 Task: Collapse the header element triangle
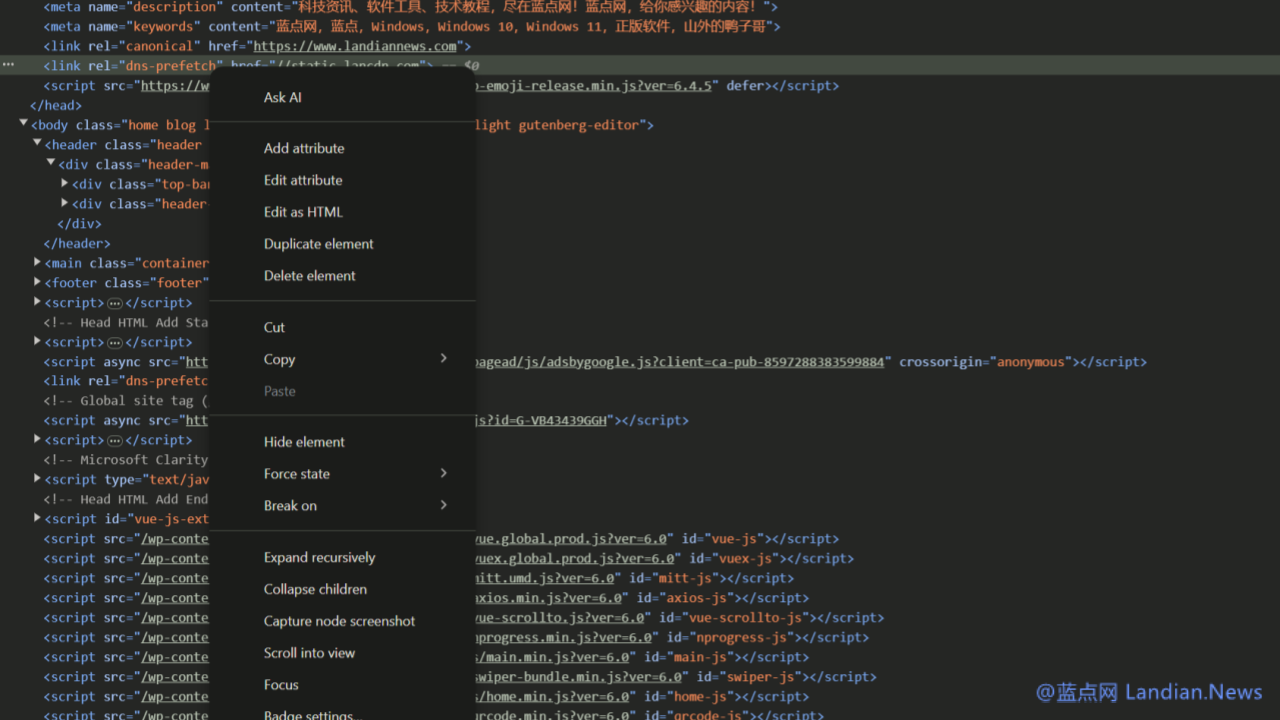[x=37, y=144]
